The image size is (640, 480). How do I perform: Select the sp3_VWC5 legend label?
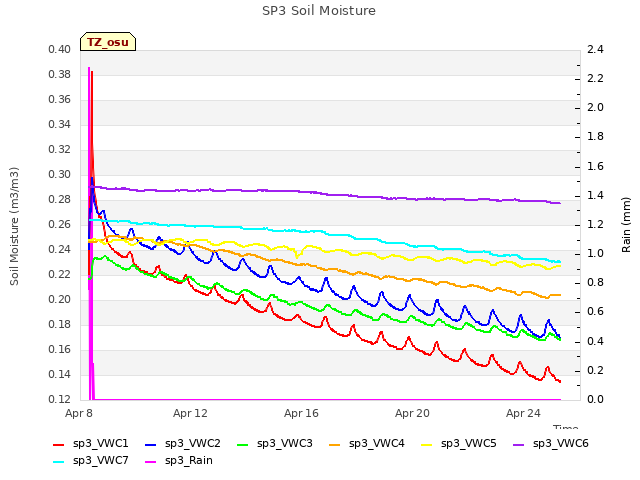click(x=468, y=443)
